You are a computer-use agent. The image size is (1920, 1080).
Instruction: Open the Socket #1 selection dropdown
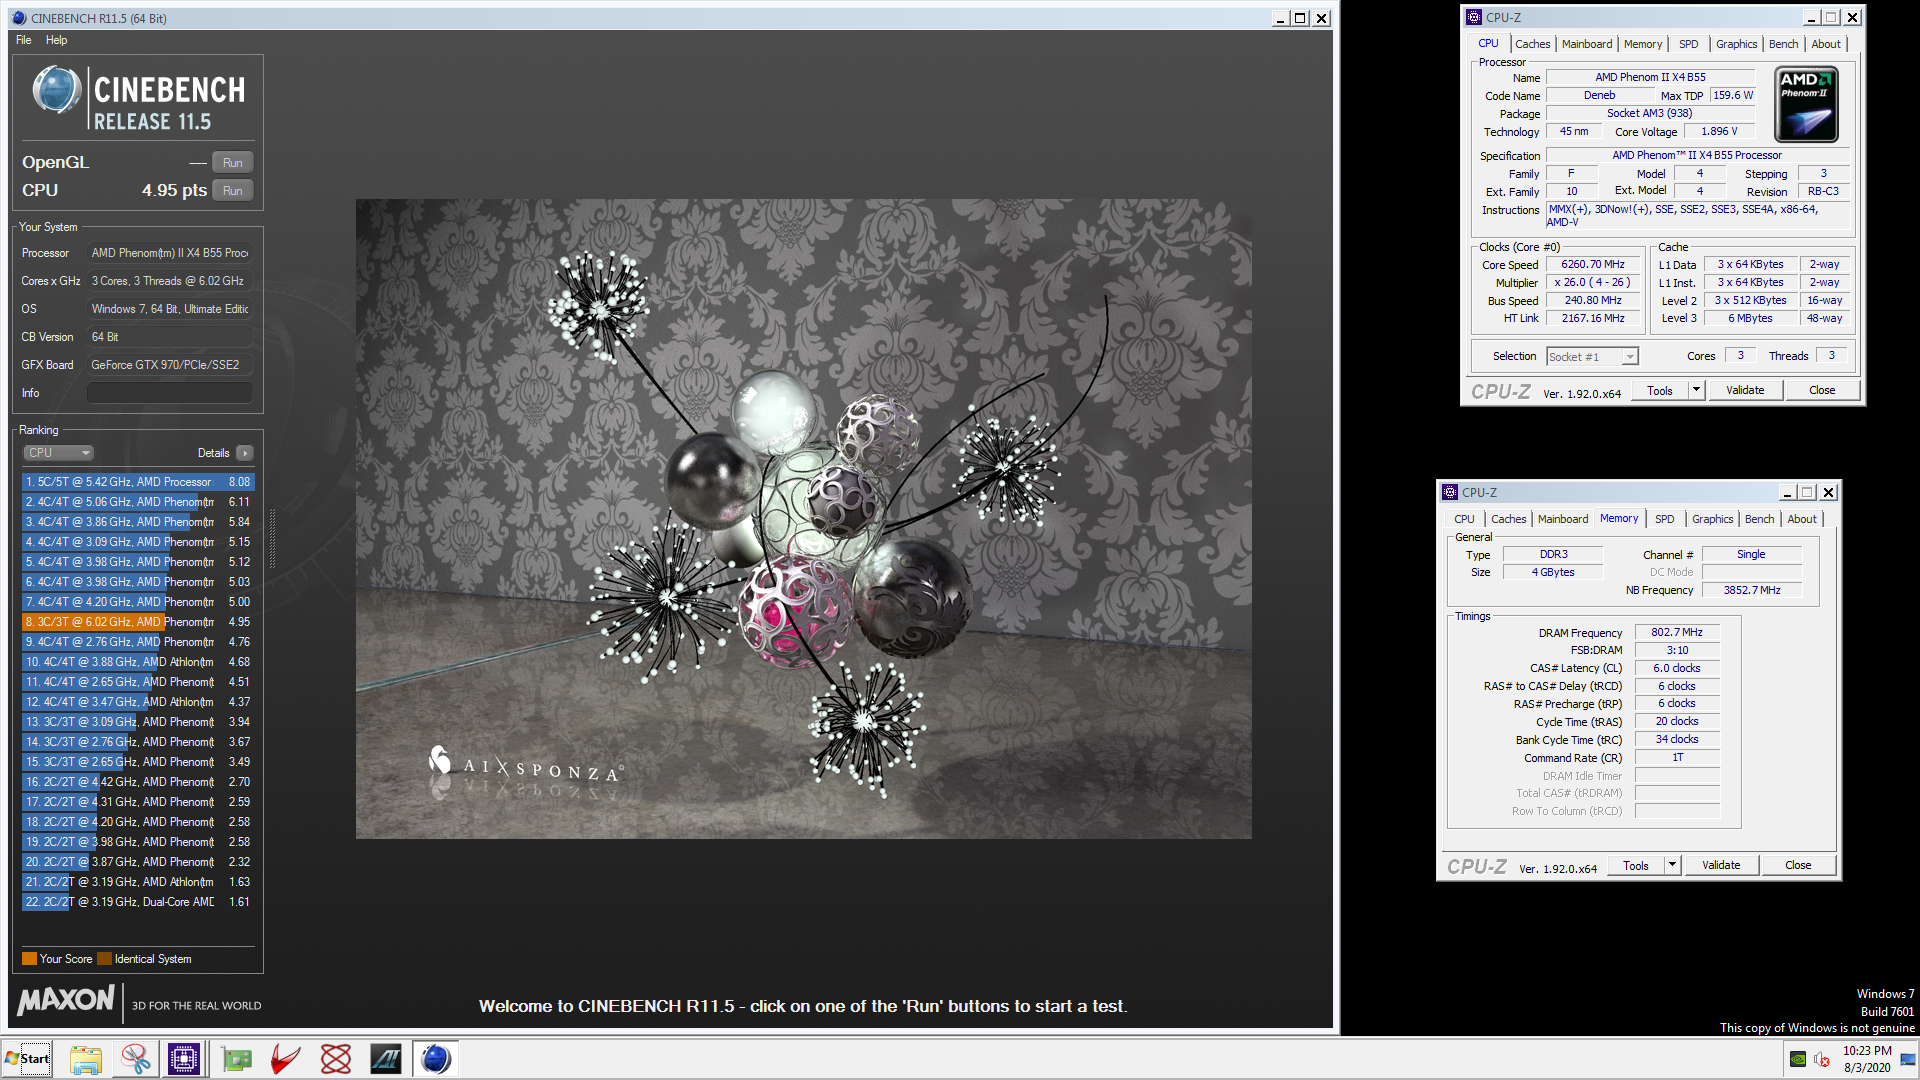coord(1592,357)
